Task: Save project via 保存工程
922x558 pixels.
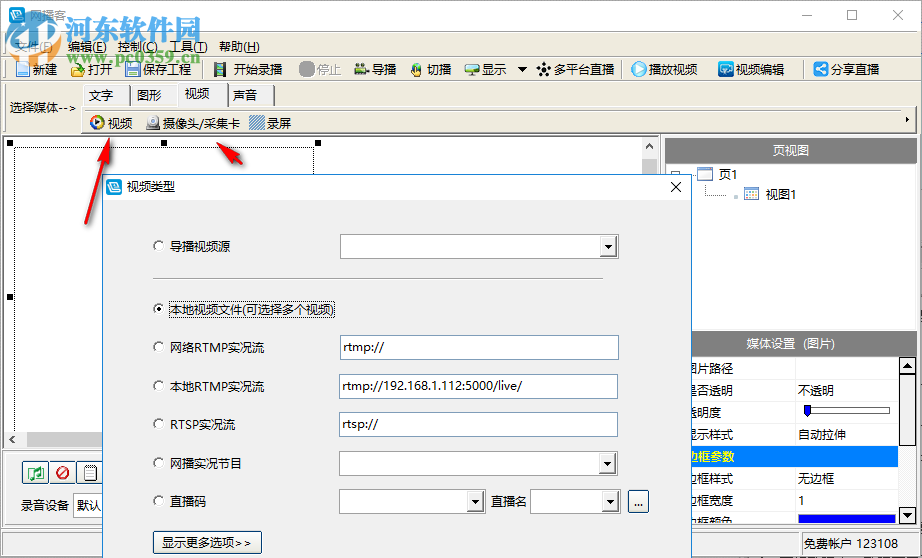Action: (x=159, y=69)
